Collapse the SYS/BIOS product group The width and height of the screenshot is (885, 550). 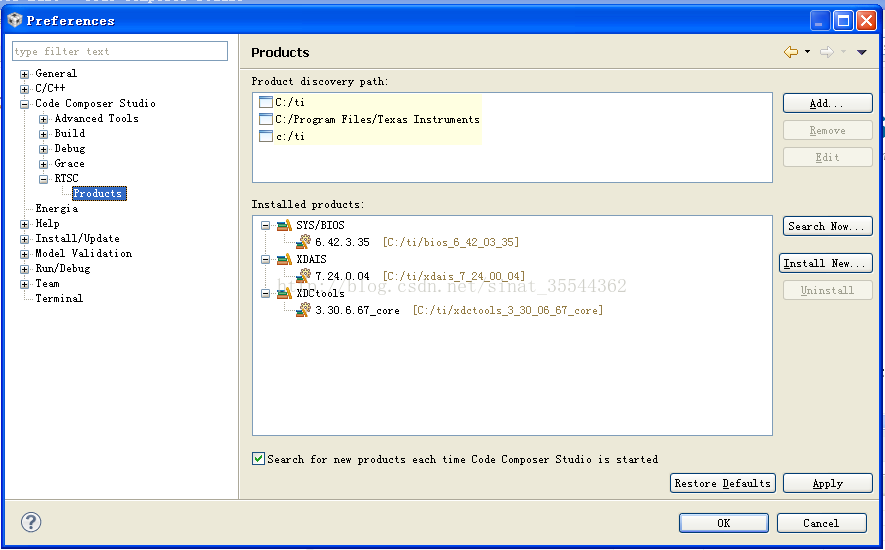pyautogui.click(x=265, y=226)
